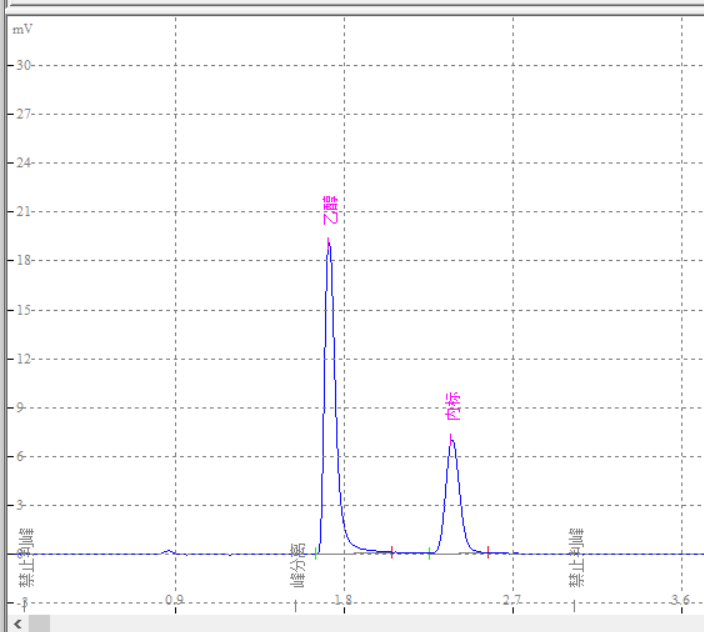
Task: Click the 乙醇 peak label
Action: tap(331, 210)
